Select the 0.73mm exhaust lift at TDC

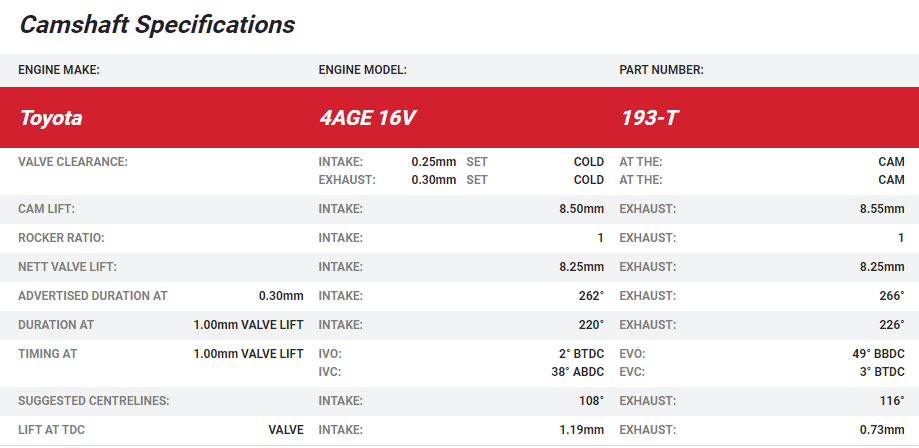point(882,430)
